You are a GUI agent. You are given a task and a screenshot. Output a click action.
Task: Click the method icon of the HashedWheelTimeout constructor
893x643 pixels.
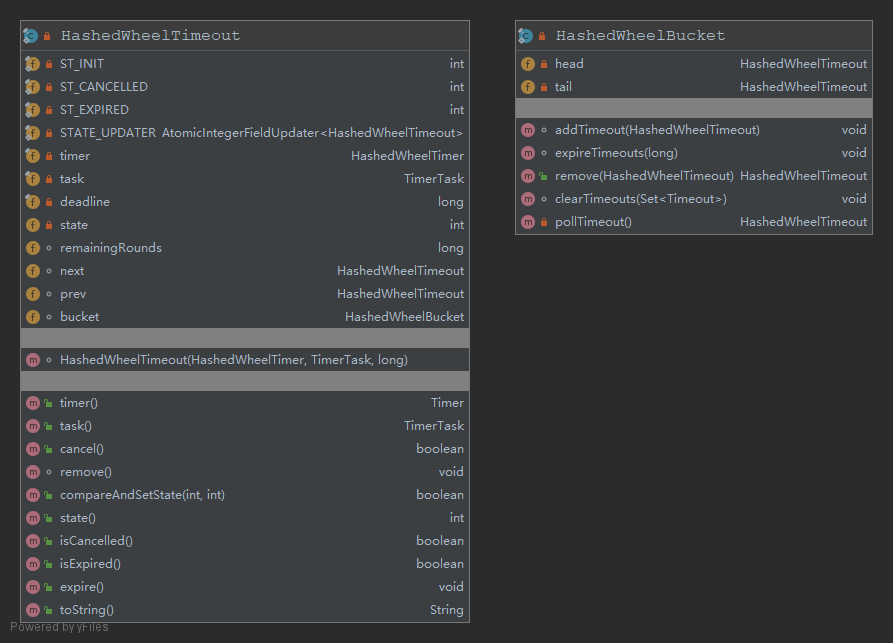coord(33,360)
